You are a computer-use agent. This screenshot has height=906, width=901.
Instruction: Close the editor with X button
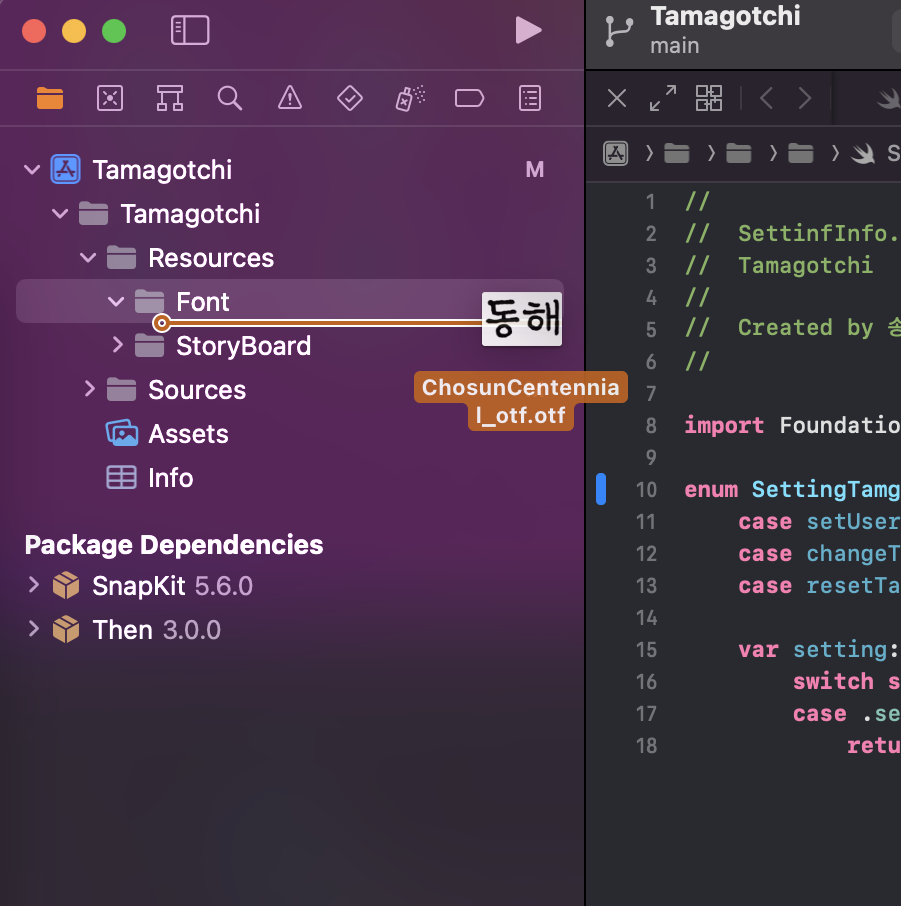(617, 98)
